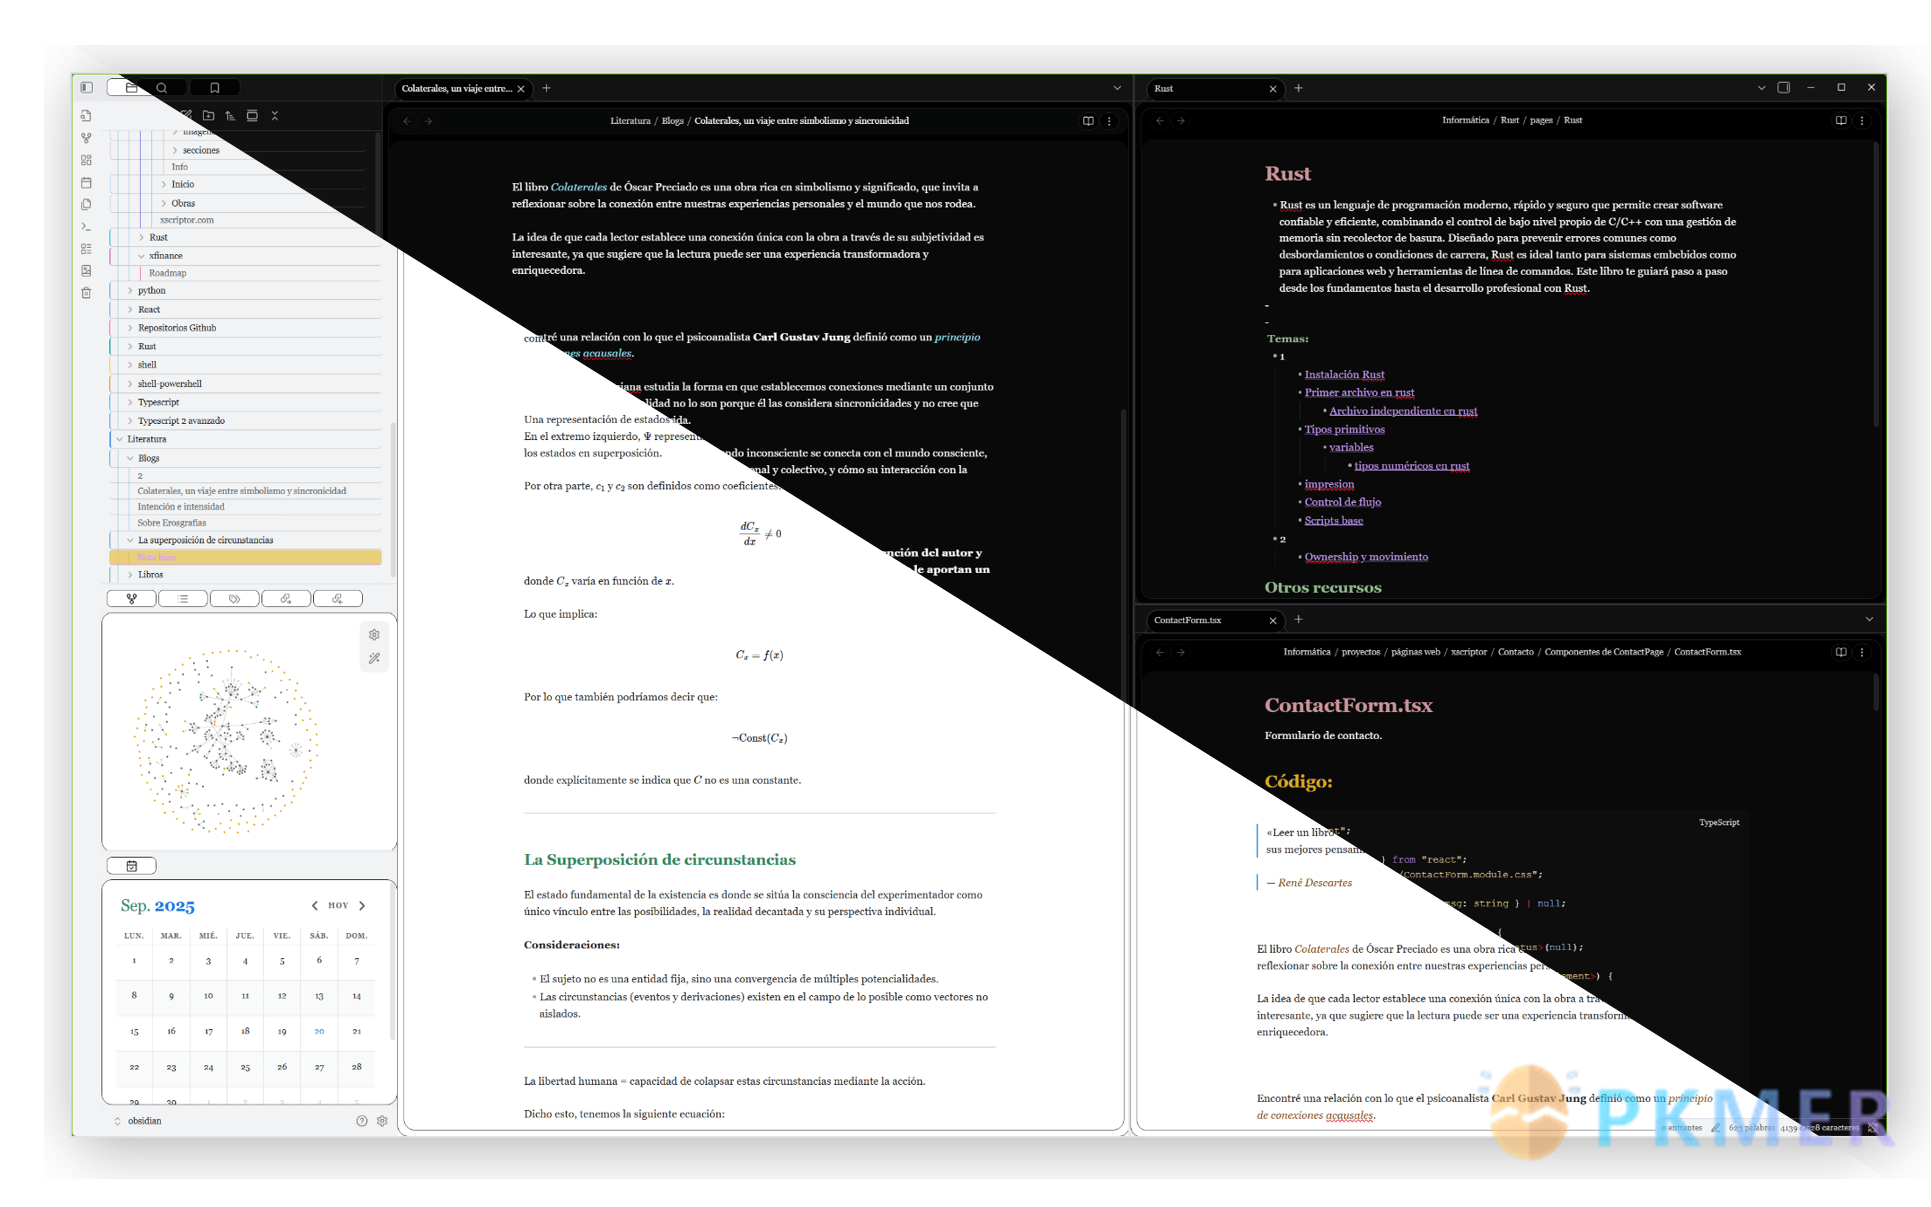
Task: Toggle reading view in Colaterales pane
Action: click(1088, 121)
